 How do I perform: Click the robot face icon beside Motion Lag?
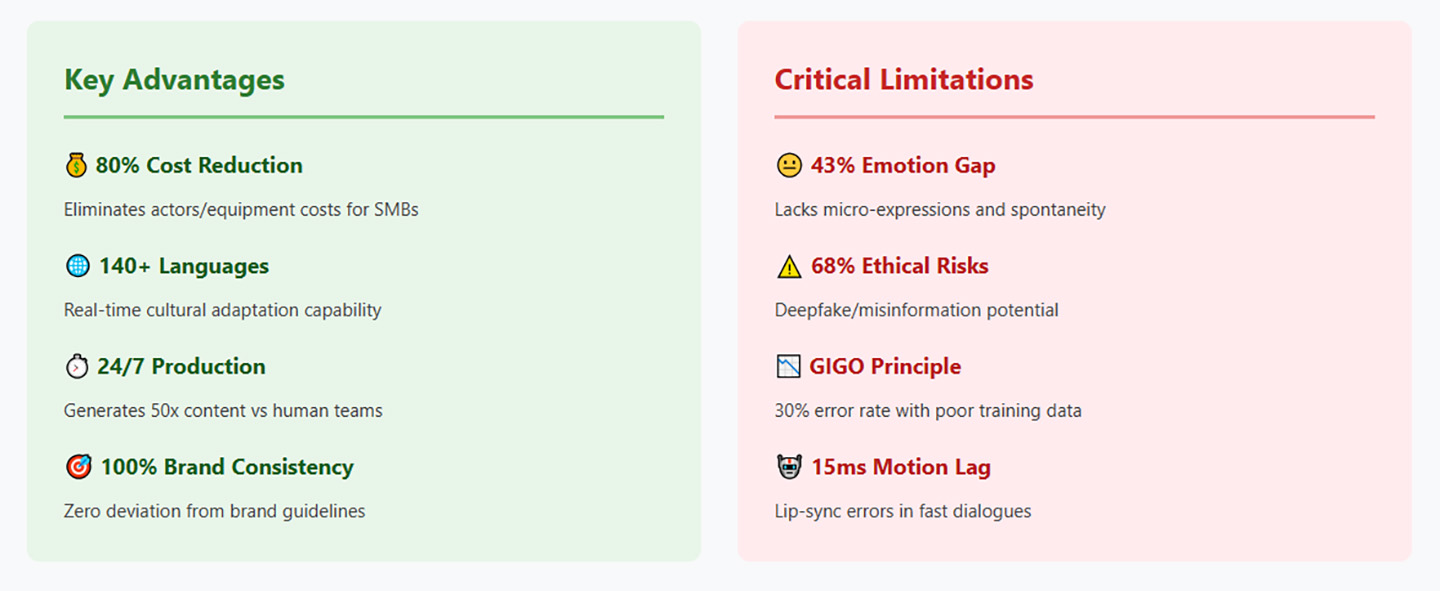click(789, 467)
